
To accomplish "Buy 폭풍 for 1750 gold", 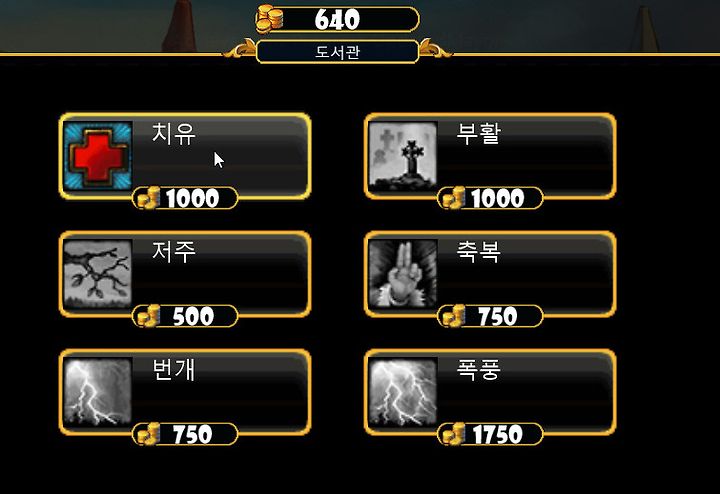I will click(x=490, y=434).
